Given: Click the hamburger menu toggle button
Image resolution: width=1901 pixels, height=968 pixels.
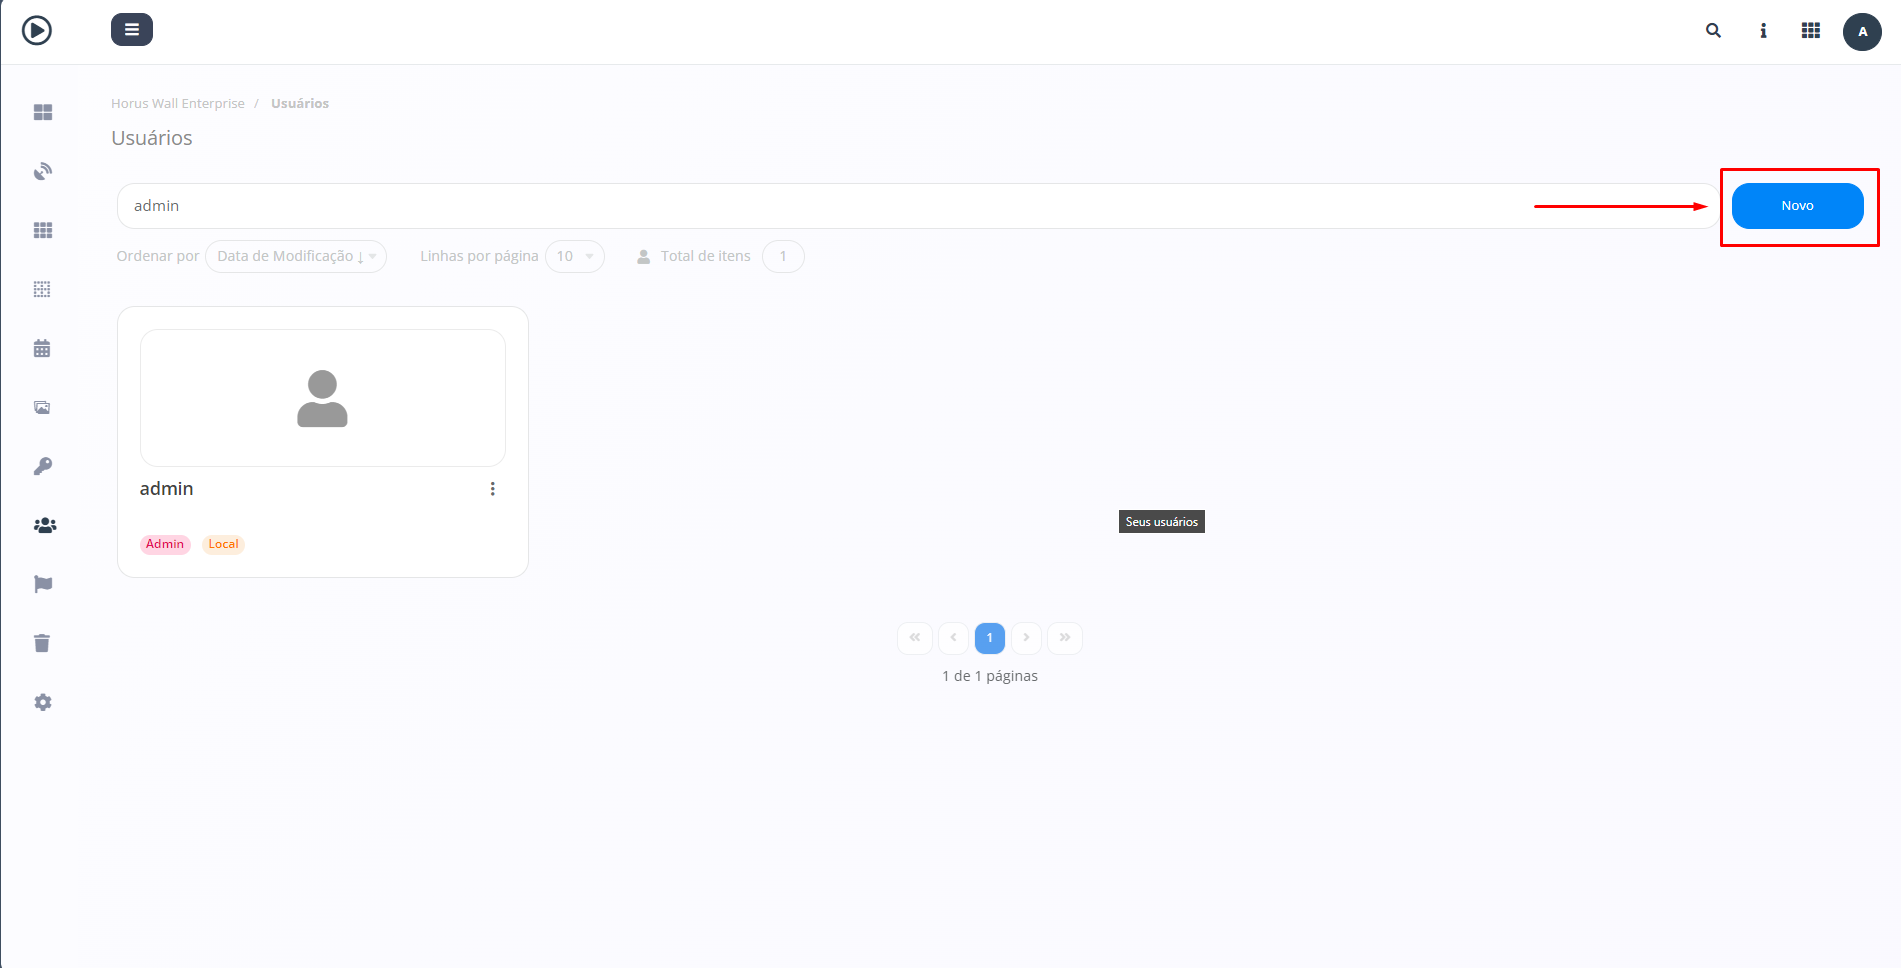Looking at the screenshot, I should pyautogui.click(x=132, y=30).
